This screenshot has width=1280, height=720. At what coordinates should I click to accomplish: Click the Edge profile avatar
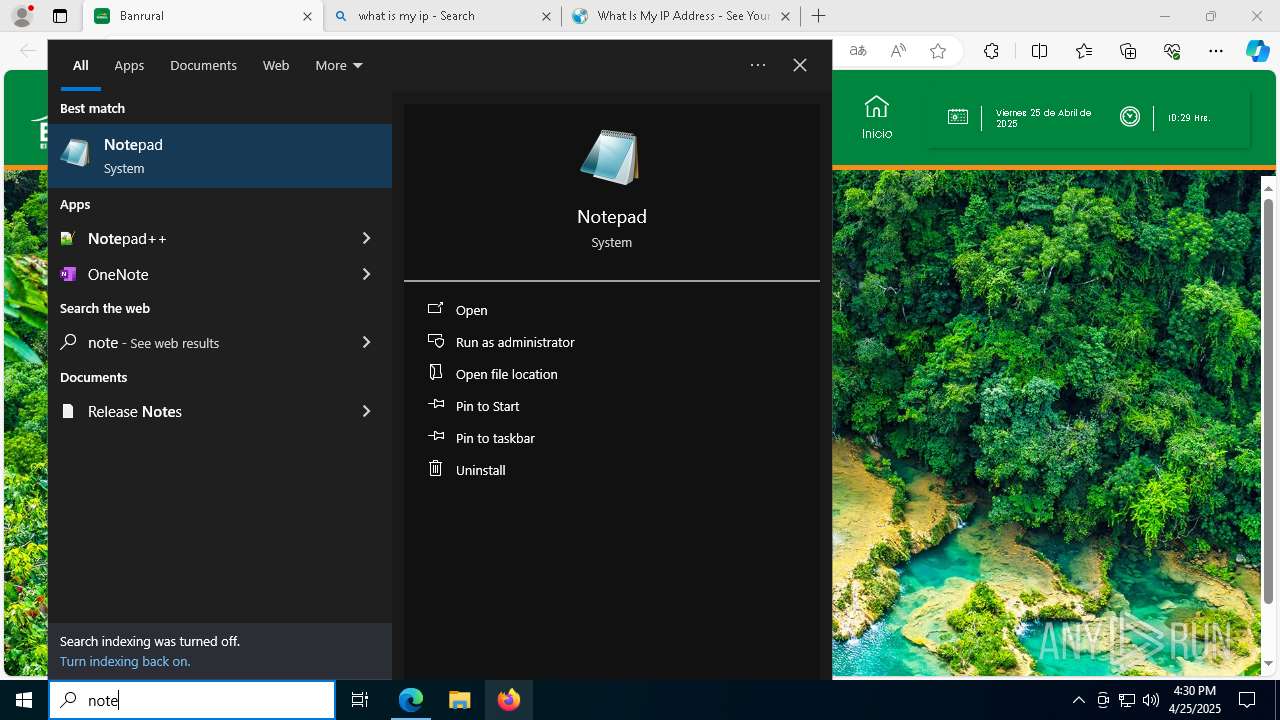click(21, 16)
